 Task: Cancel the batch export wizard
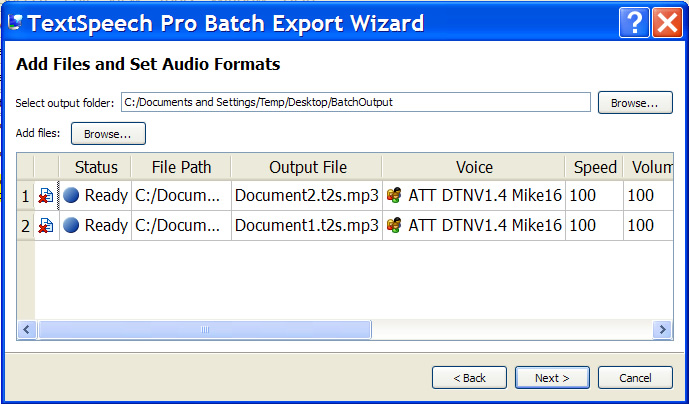pos(635,378)
